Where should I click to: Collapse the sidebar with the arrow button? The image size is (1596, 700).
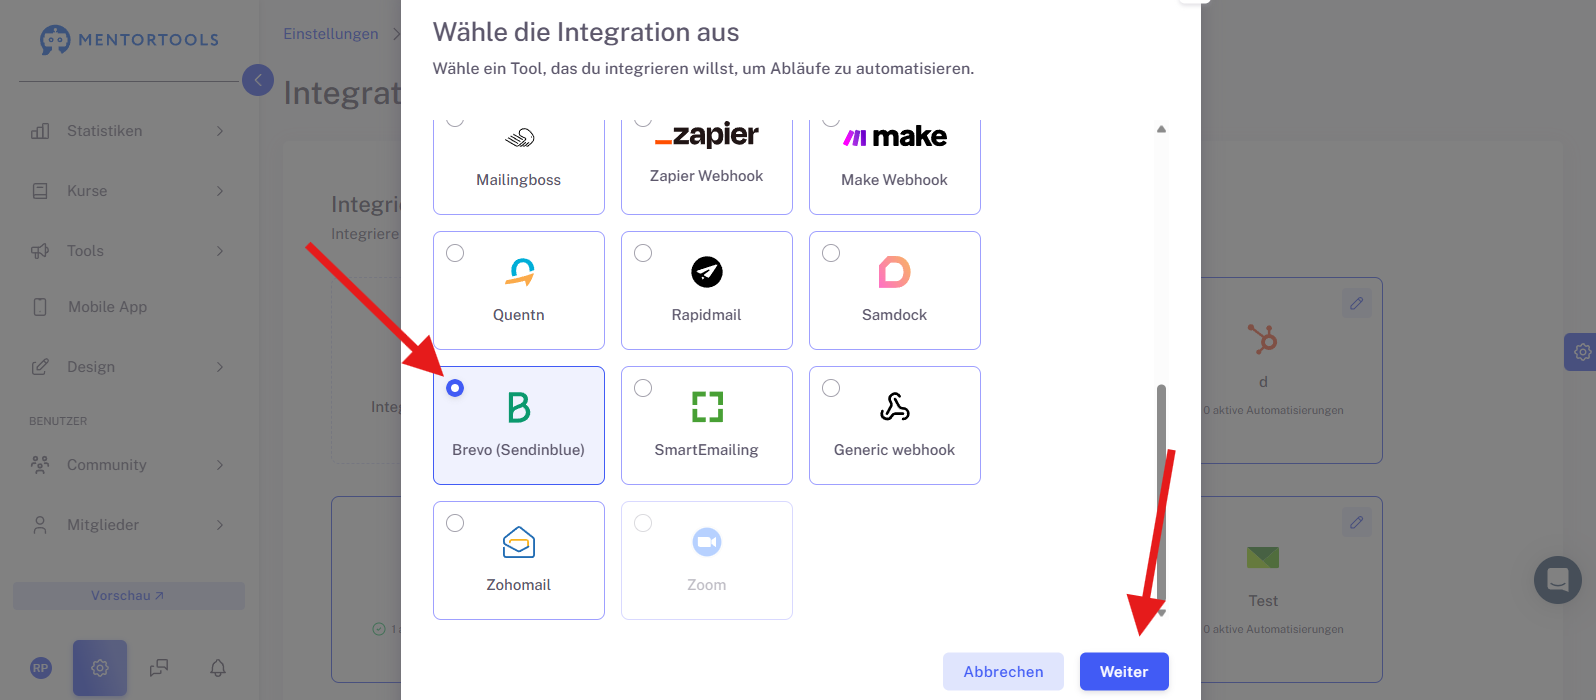point(258,80)
